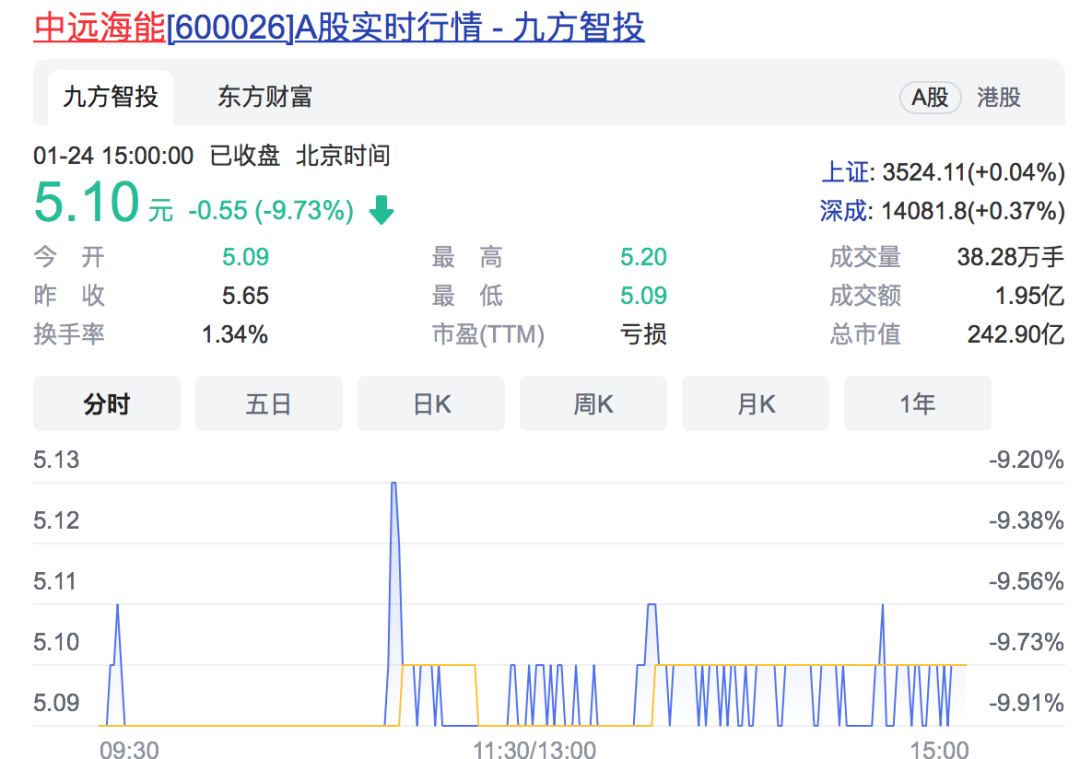Click the 昨收 value 5.65
1080x759 pixels.
click(245, 296)
